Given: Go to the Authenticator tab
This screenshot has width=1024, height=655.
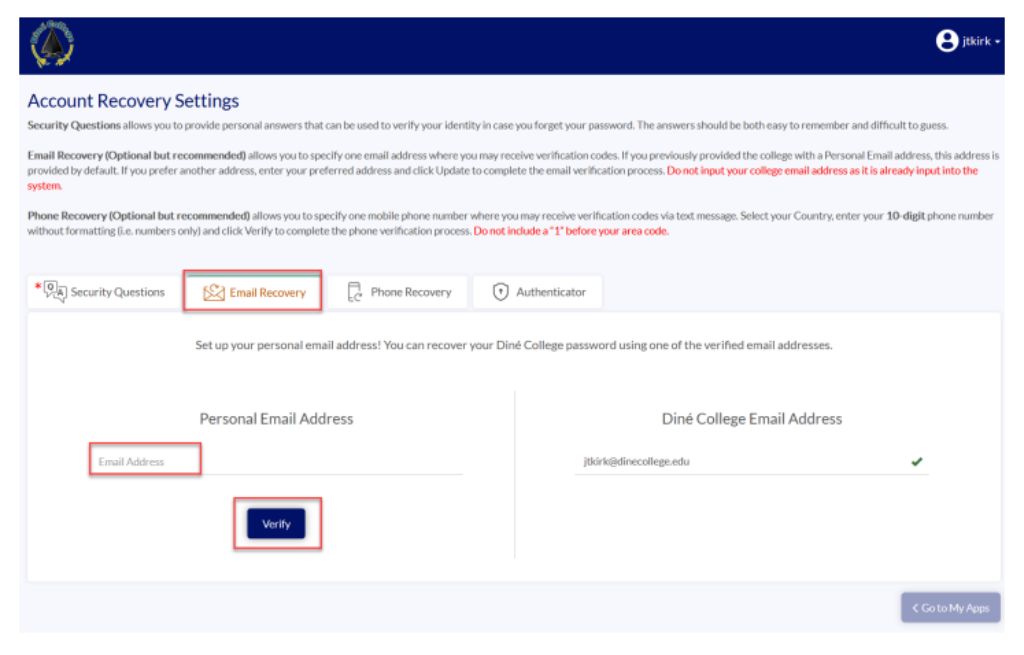Looking at the screenshot, I should pyautogui.click(x=537, y=292).
